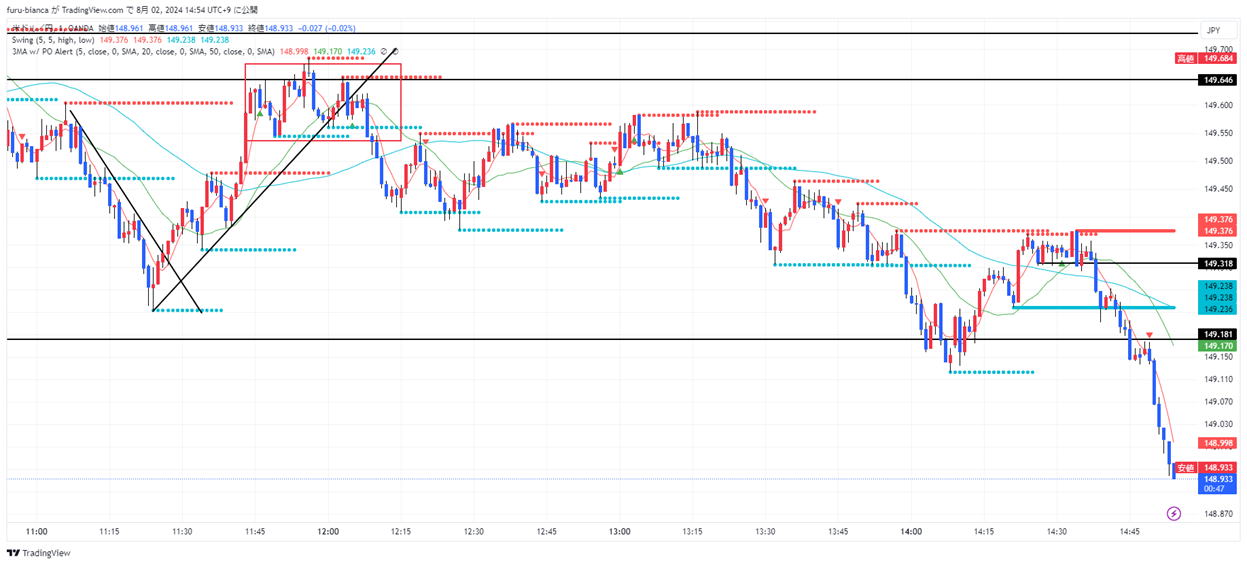Click the 安値 low price tag
The height and width of the screenshot is (565, 1247).
[1185, 467]
